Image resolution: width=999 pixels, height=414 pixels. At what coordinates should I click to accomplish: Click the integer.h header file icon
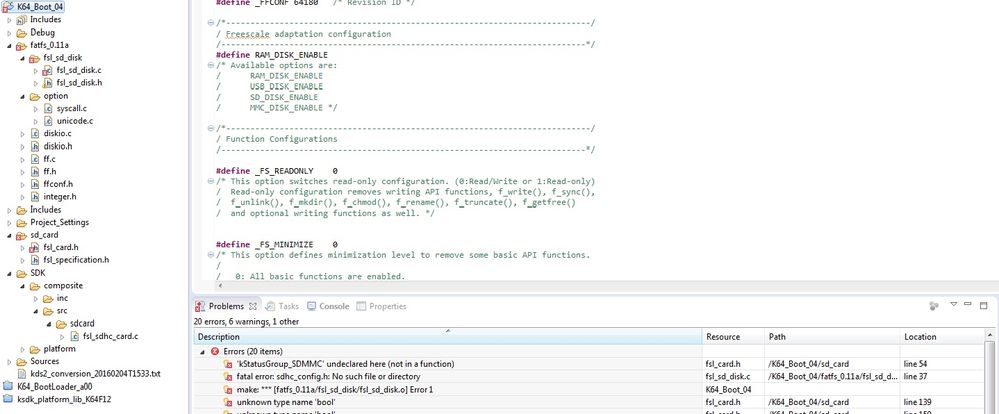(35, 197)
